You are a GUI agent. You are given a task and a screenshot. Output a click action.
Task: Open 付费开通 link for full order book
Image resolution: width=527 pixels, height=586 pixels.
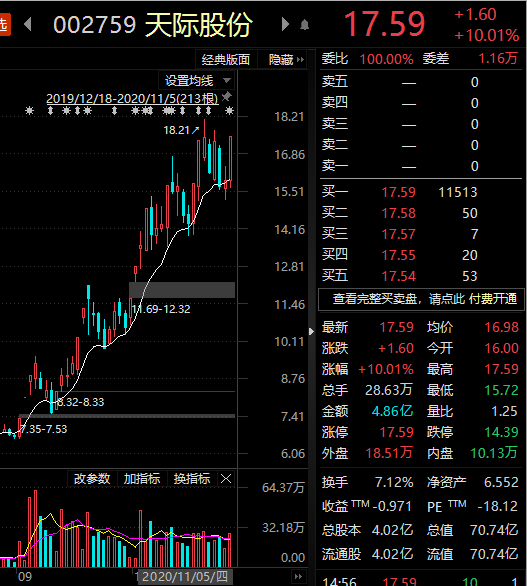(x=493, y=299)
